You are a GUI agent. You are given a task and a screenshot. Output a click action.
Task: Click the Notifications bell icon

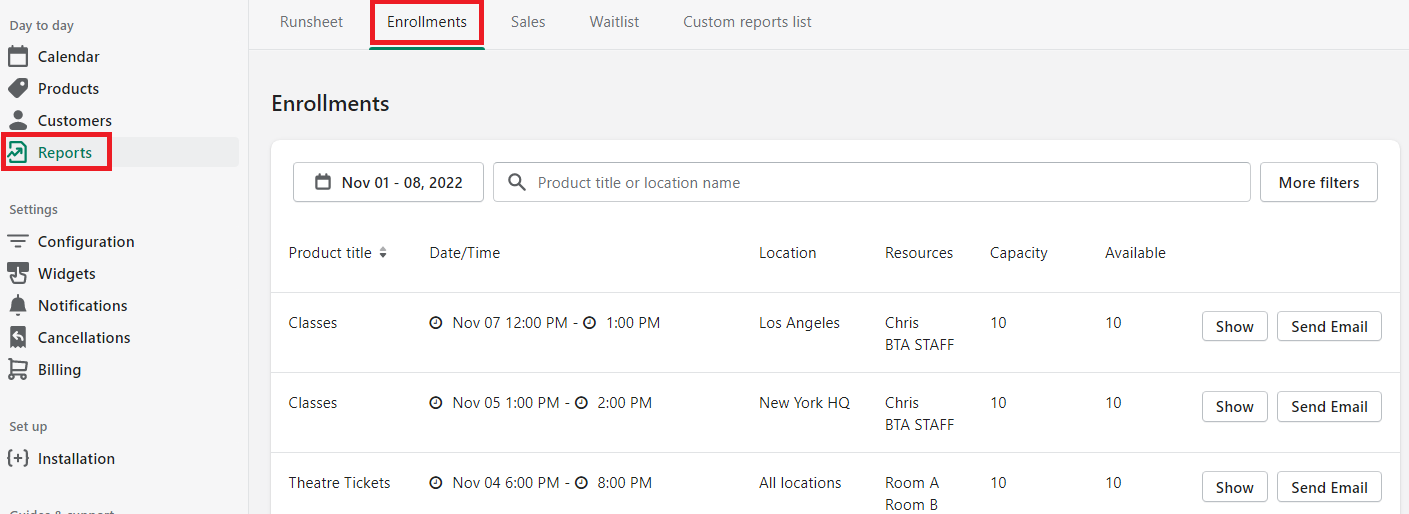(18, 305)
